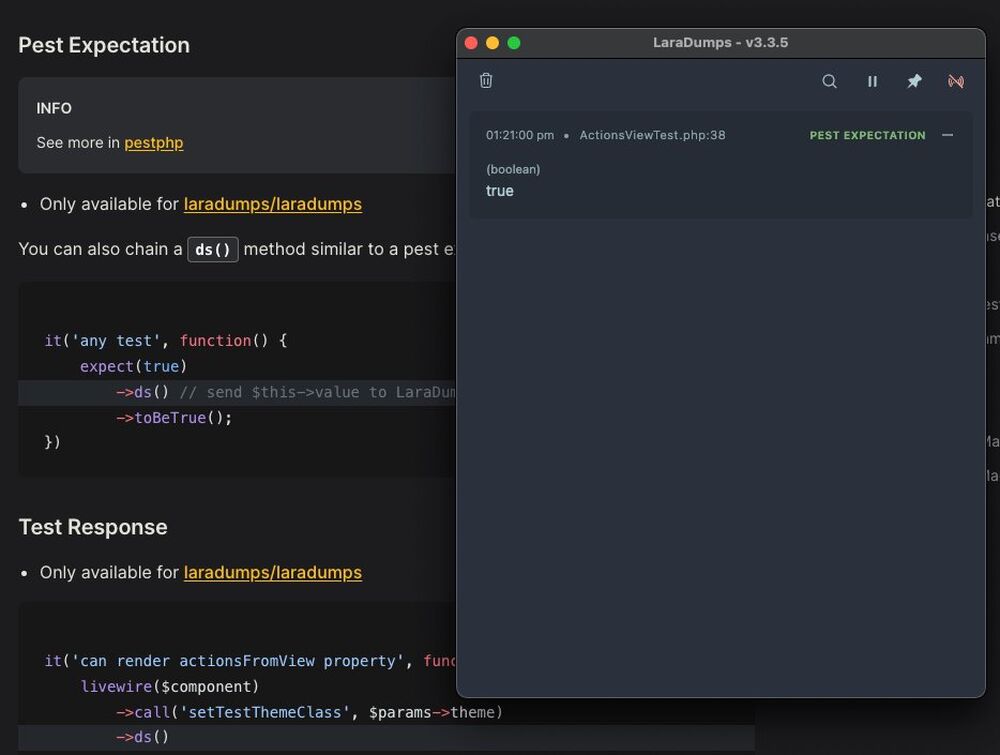This screenshot has height=755, width=1000.
Task: Pin the LaraDumps window on top
Action: [915, 81]
